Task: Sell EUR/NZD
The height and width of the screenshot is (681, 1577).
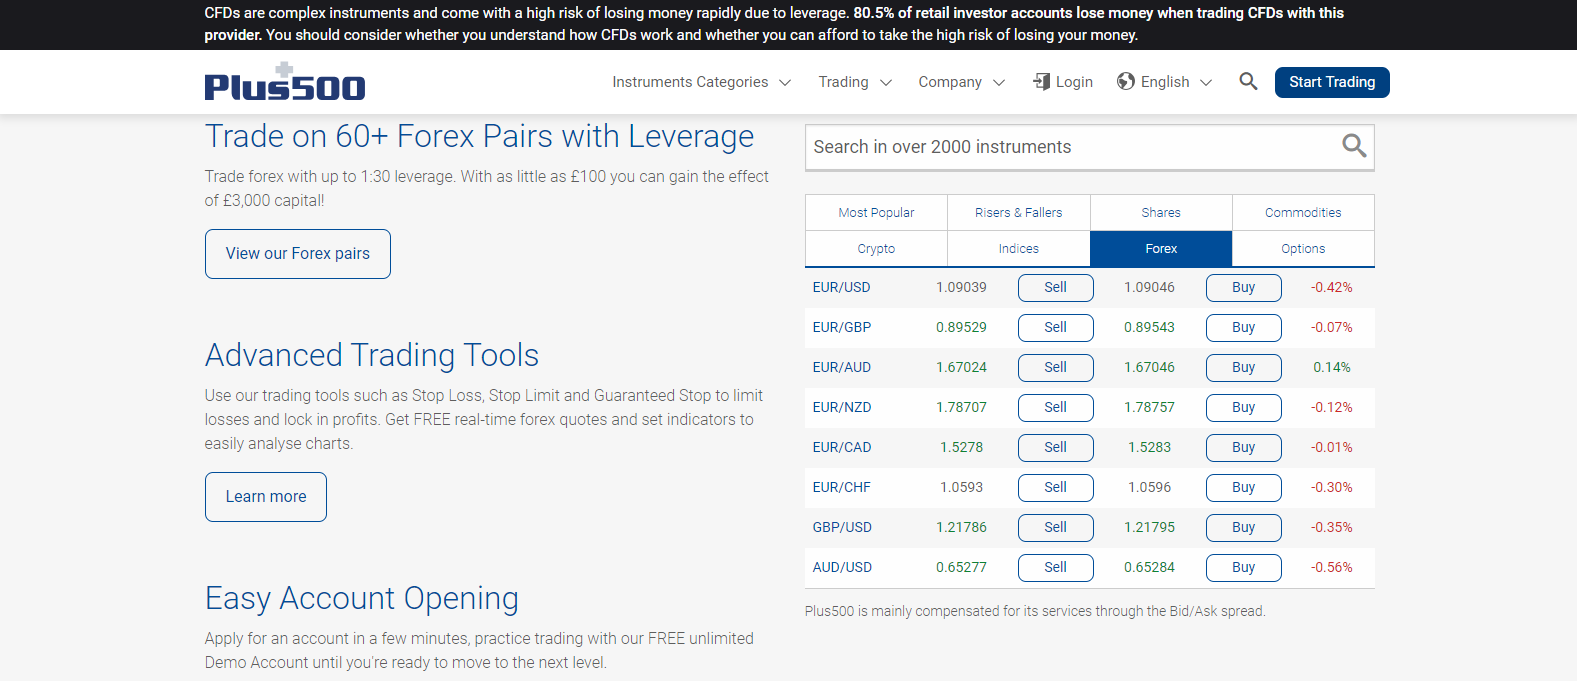Action: (1056, 408)
